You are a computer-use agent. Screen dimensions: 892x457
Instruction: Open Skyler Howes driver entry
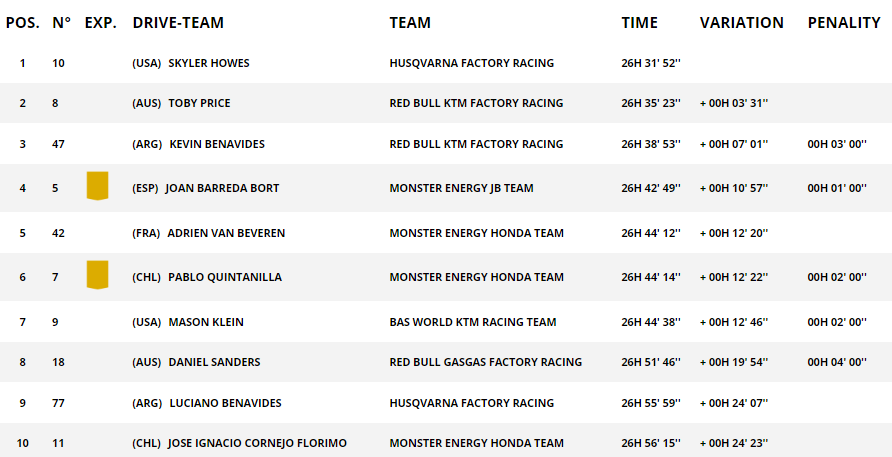point(209,63)
